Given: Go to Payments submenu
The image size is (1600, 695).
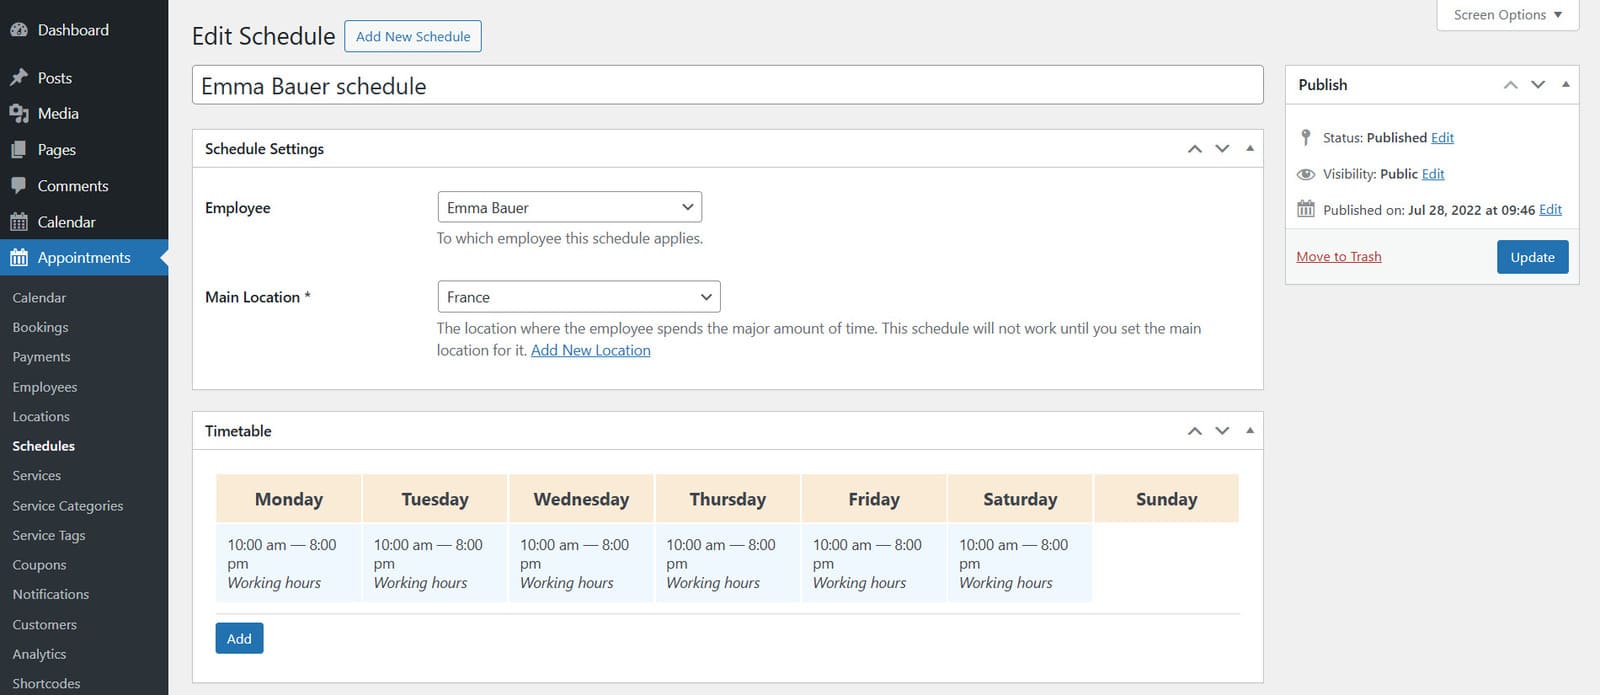Looking at the screenshot, I should 41,357.
